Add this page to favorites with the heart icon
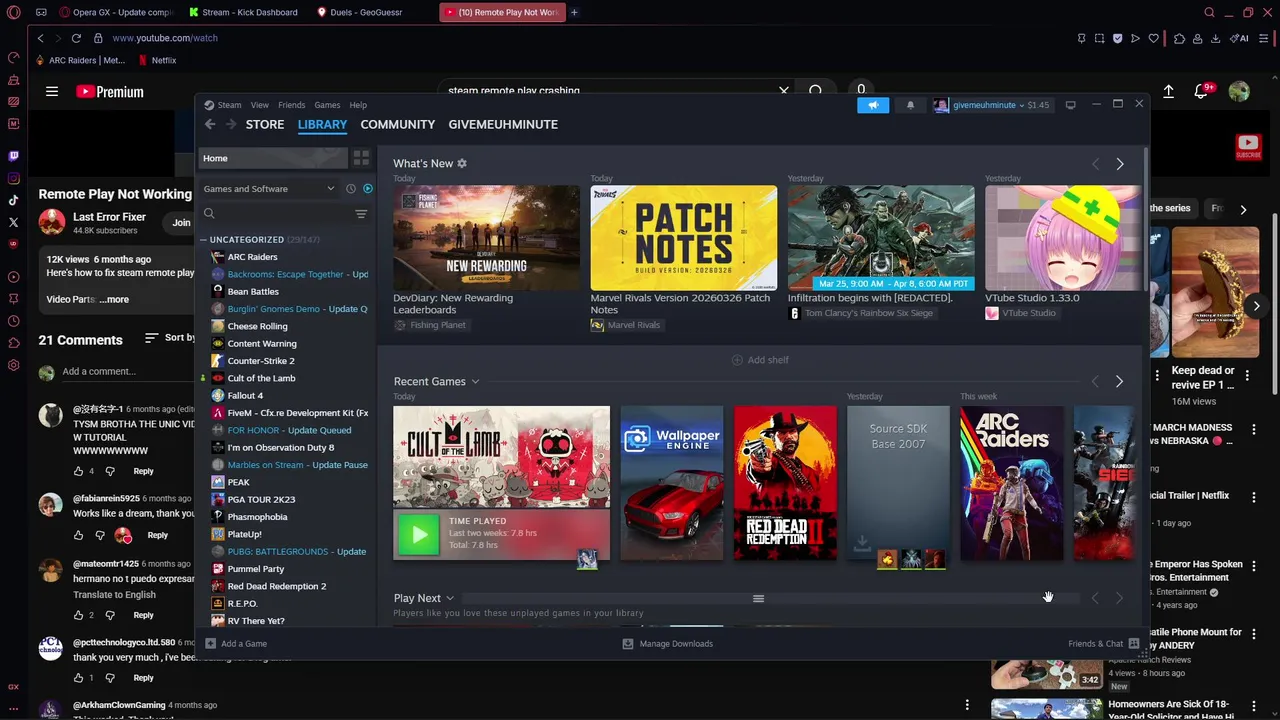The image size is (1280, 720). 1153,39
